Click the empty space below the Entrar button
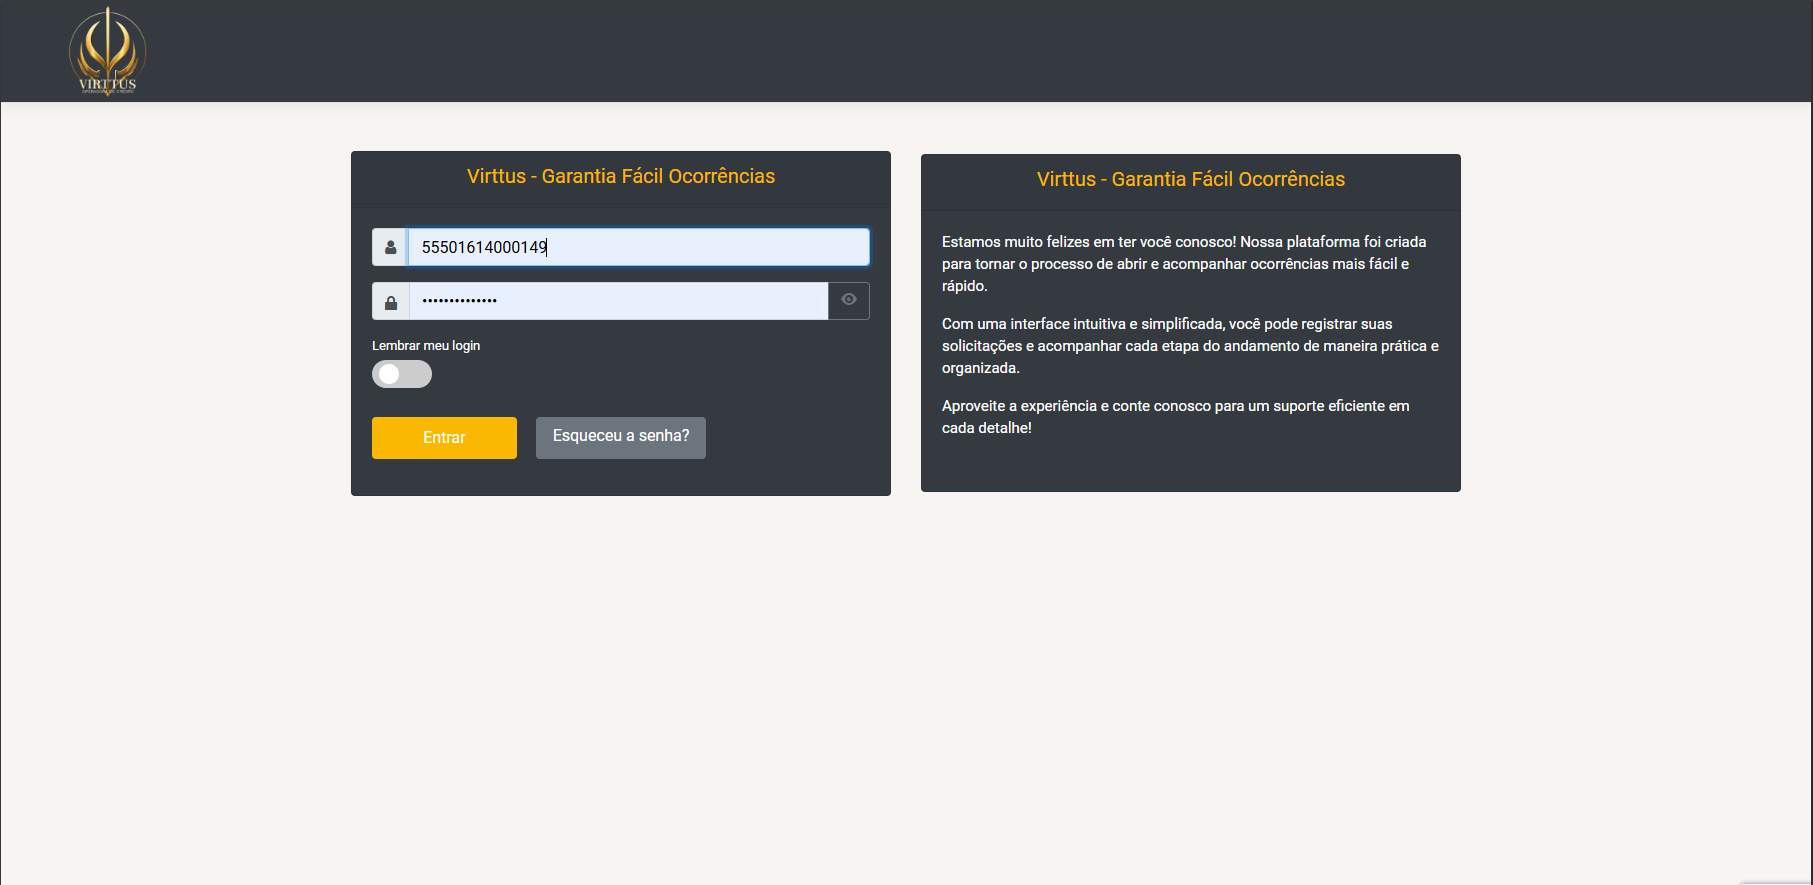The height and width of the screenshot is (885, 1813). [444, 478]
